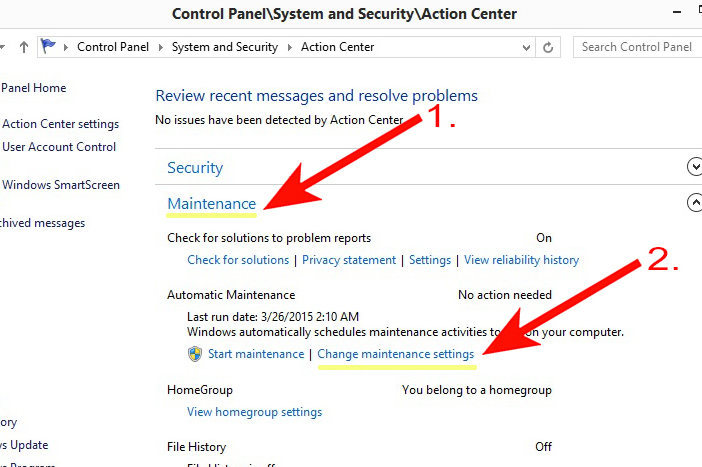Screen dimensions: 702x467
Task: Select Control Panel in the breadcrumb path
Action: point(114,47)
